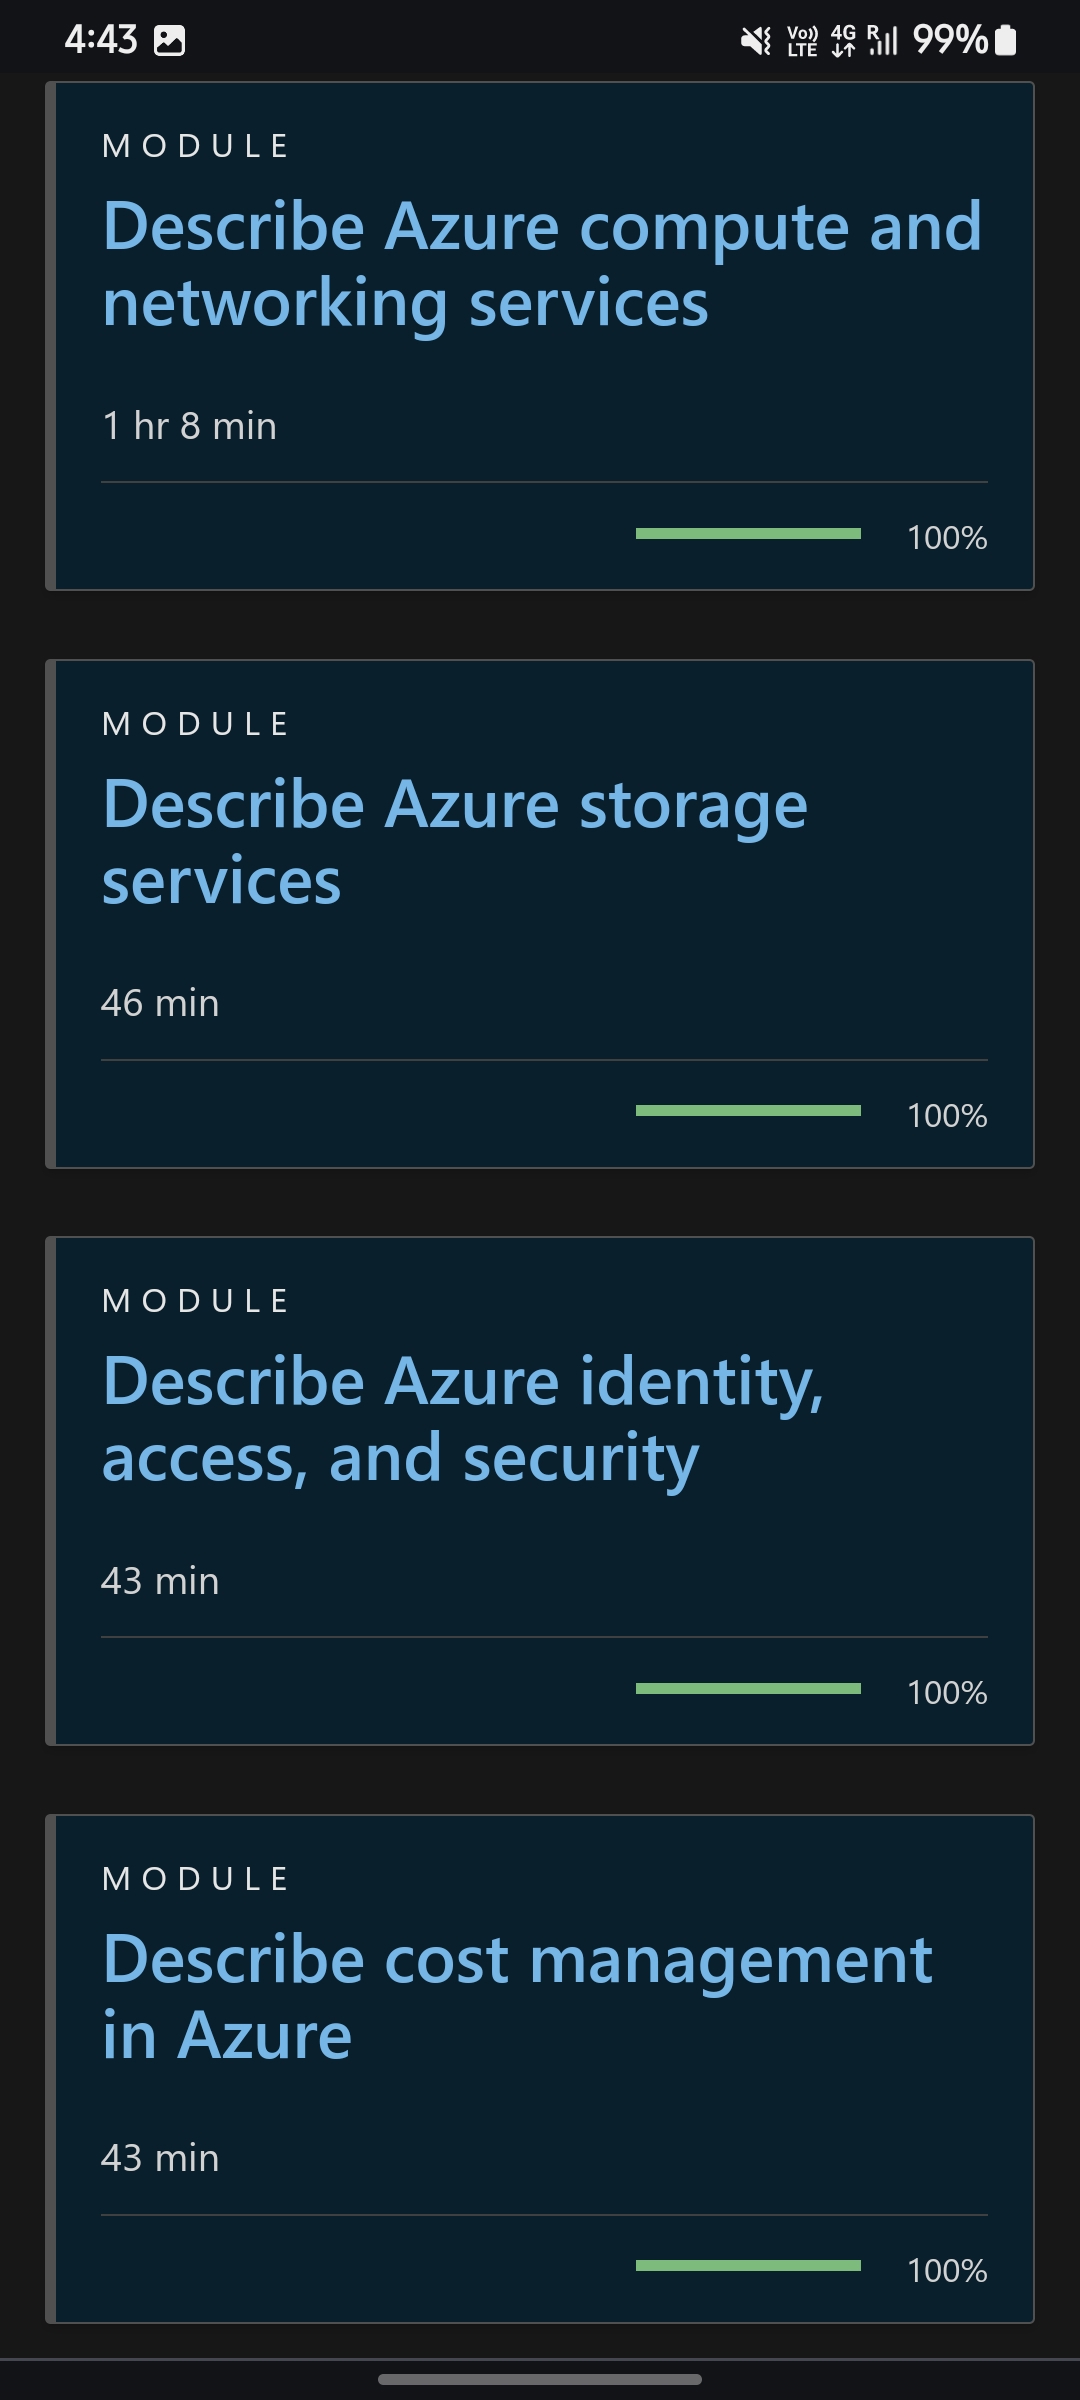Tap the progress bar on the compute module
The image size is (1080, 2400).
pos(748,535)
